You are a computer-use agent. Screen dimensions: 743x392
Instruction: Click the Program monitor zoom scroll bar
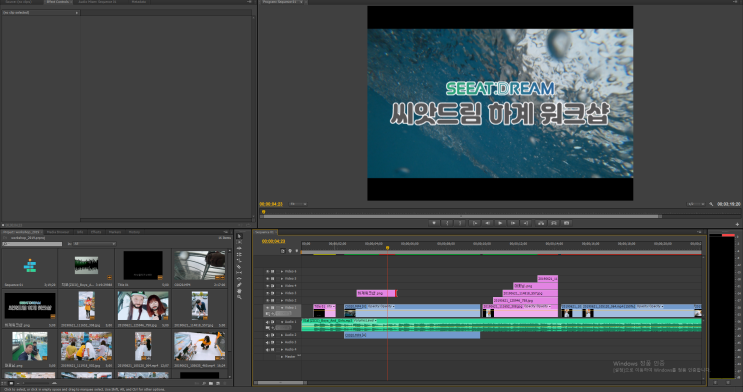(x=462, y=216)
